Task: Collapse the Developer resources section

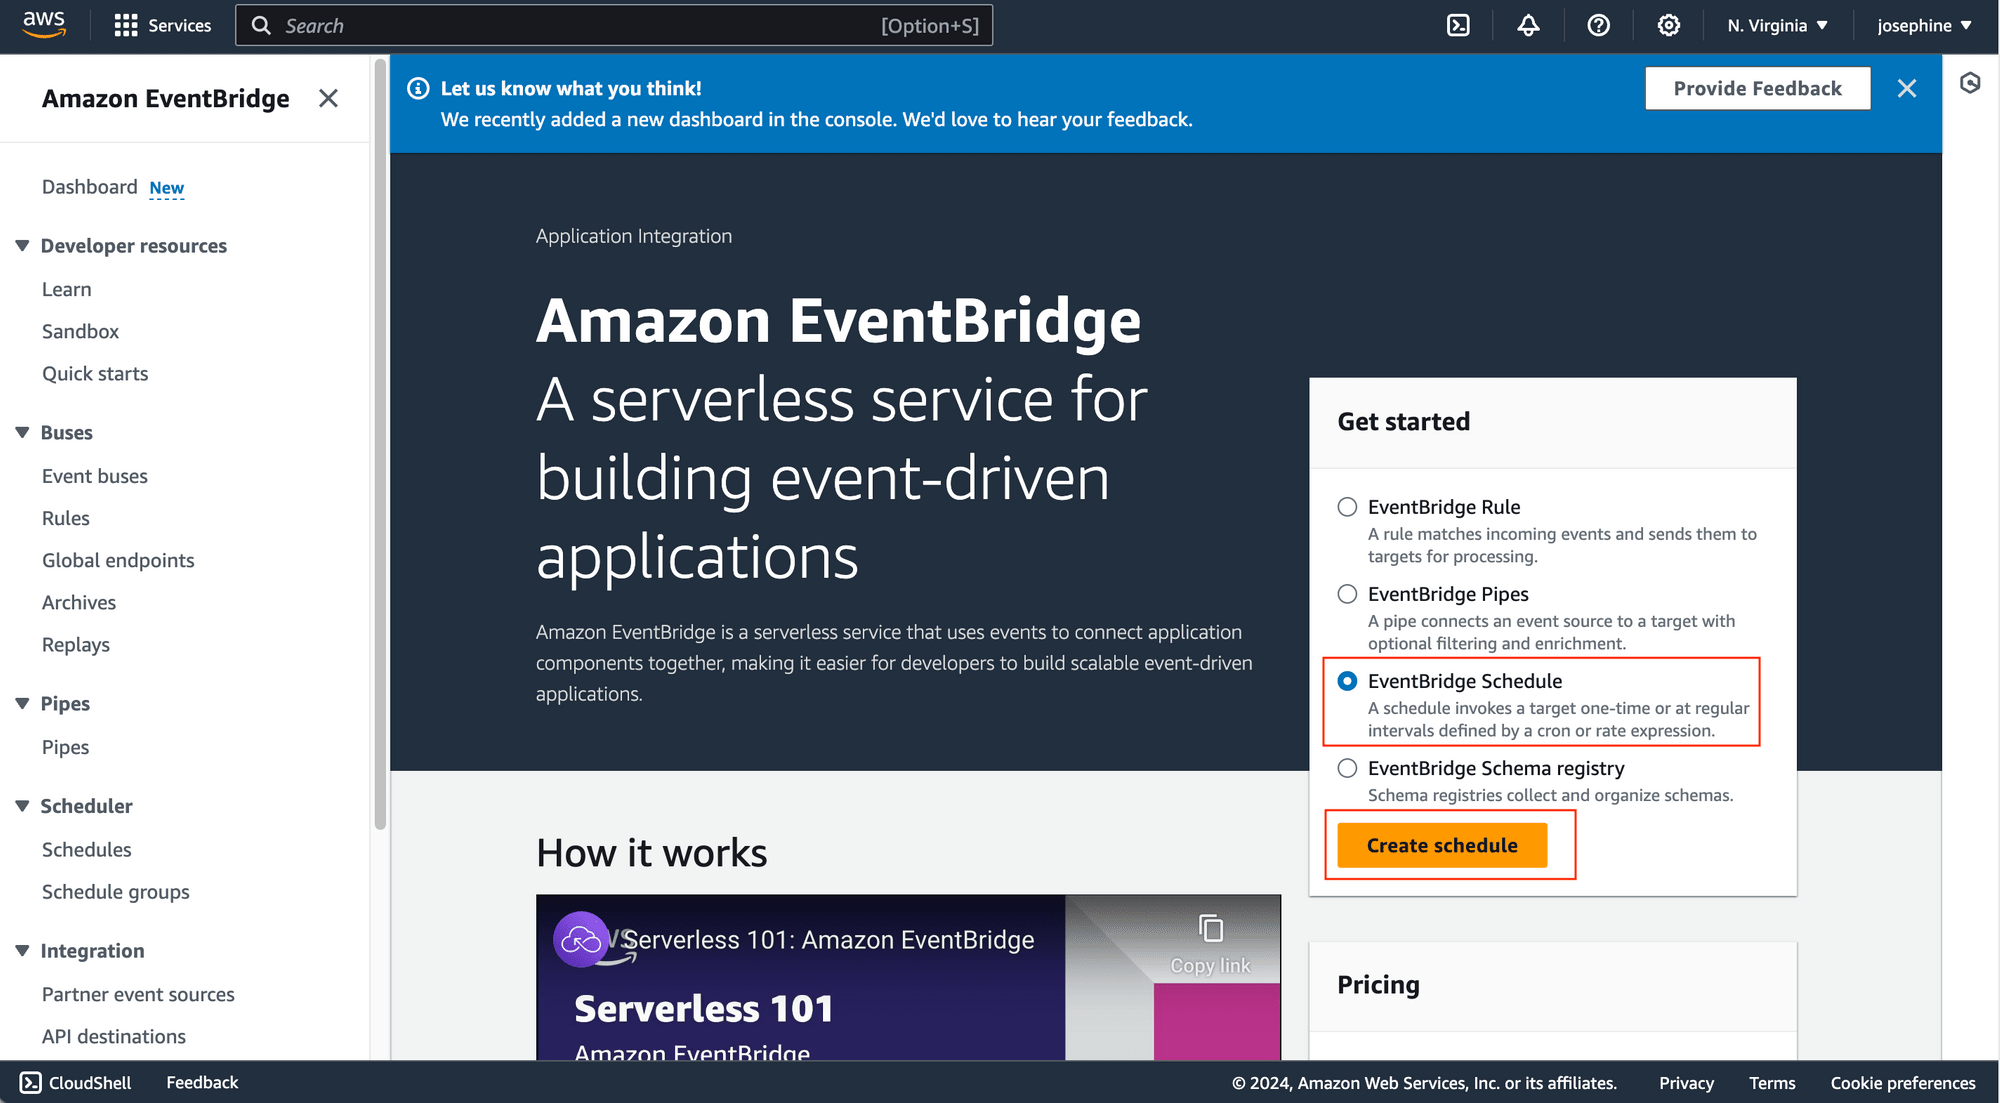Action: click(x=22, y=246)
